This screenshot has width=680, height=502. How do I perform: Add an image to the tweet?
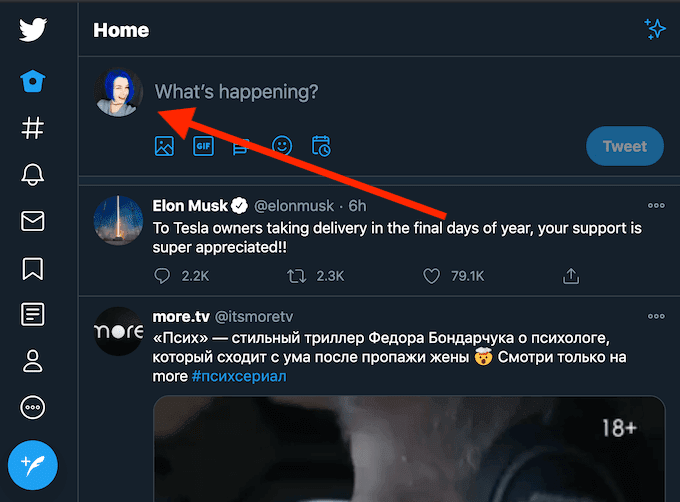coord(165,146)
